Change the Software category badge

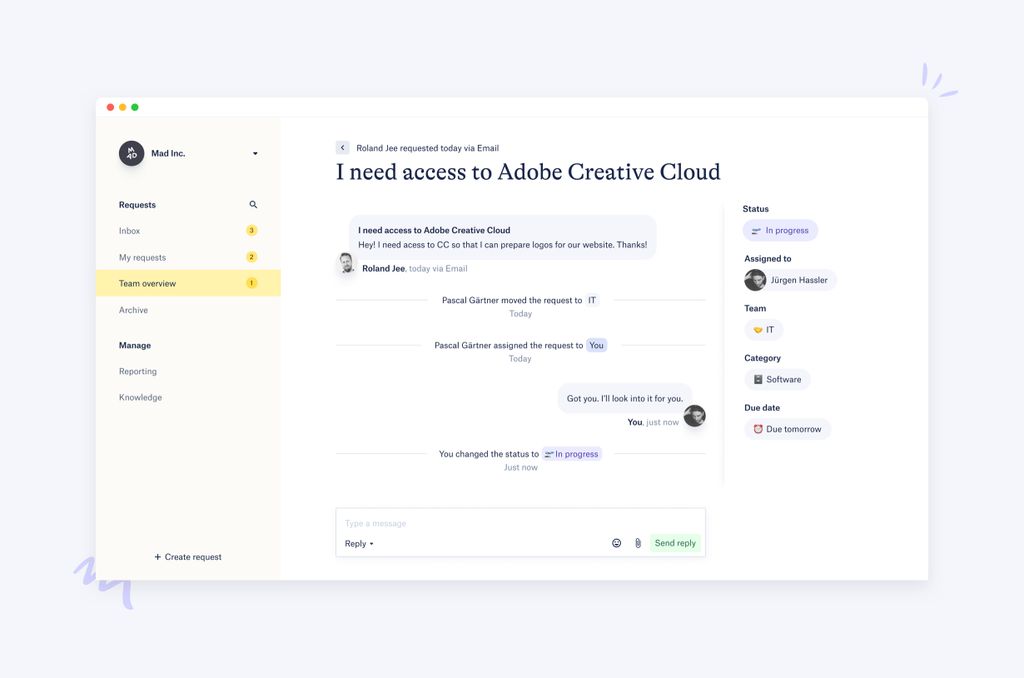coord(777,379)
